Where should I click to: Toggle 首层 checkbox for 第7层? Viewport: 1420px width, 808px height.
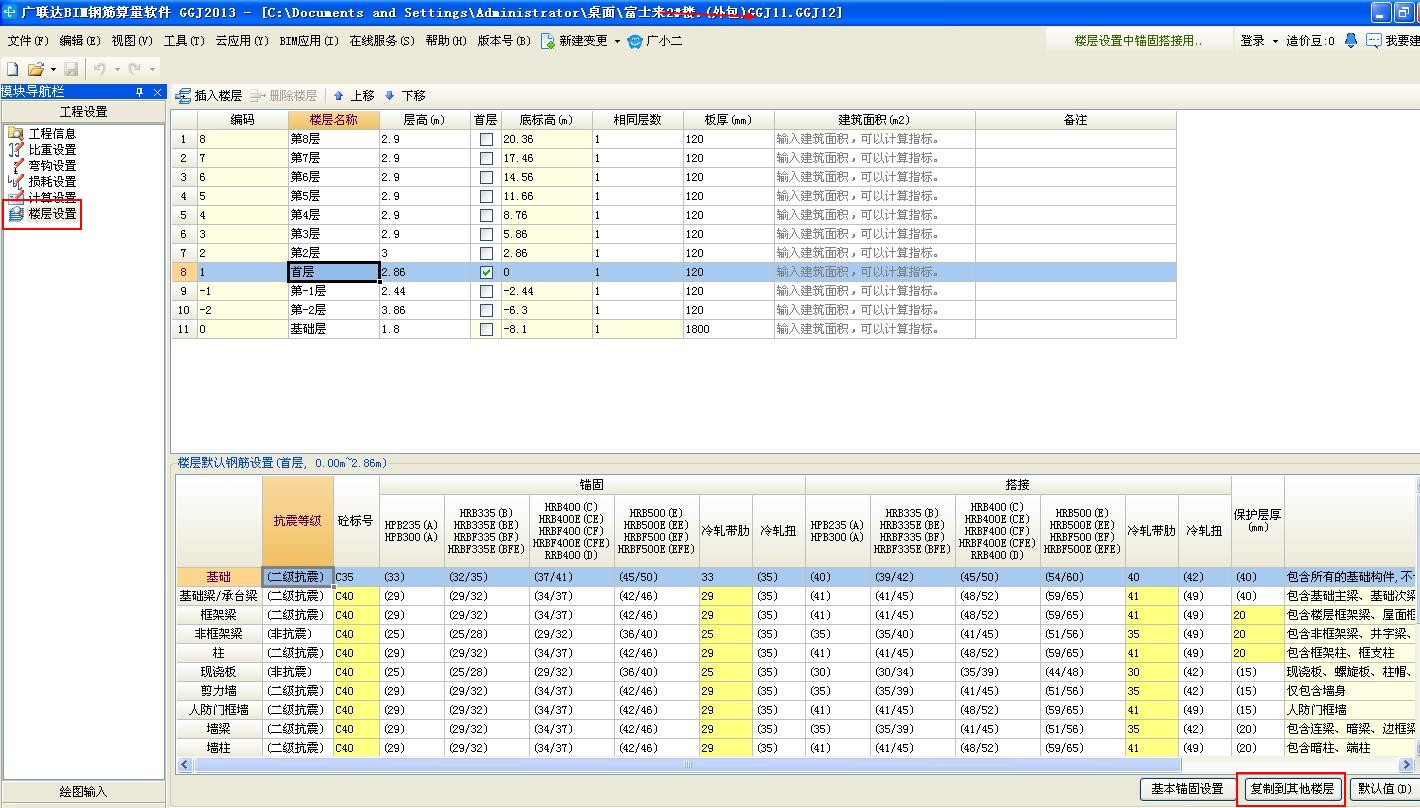click(486, 158)
